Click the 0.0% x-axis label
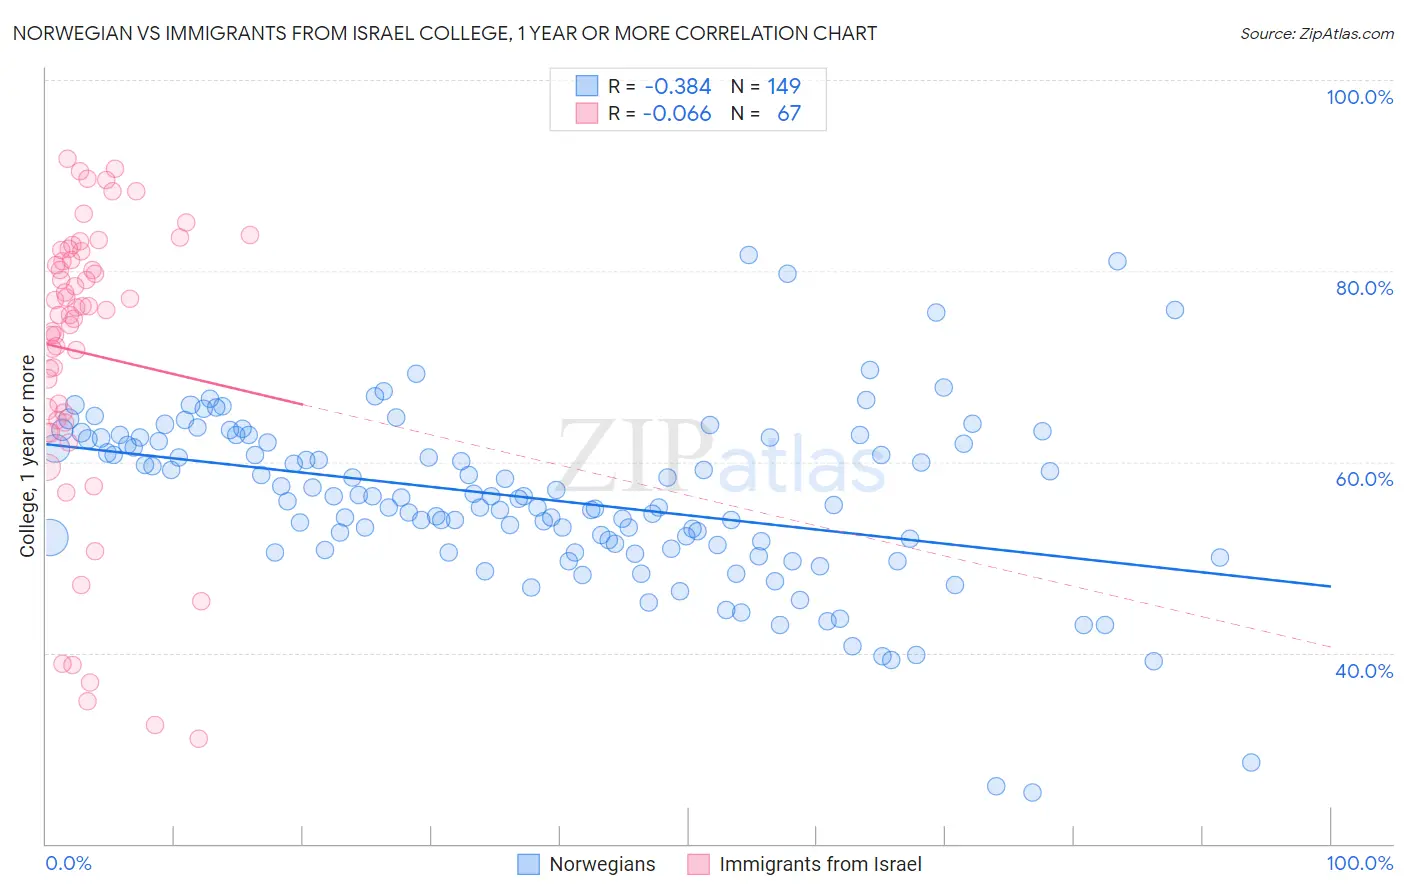1406x892 pixels. click(x=68, y=863)
